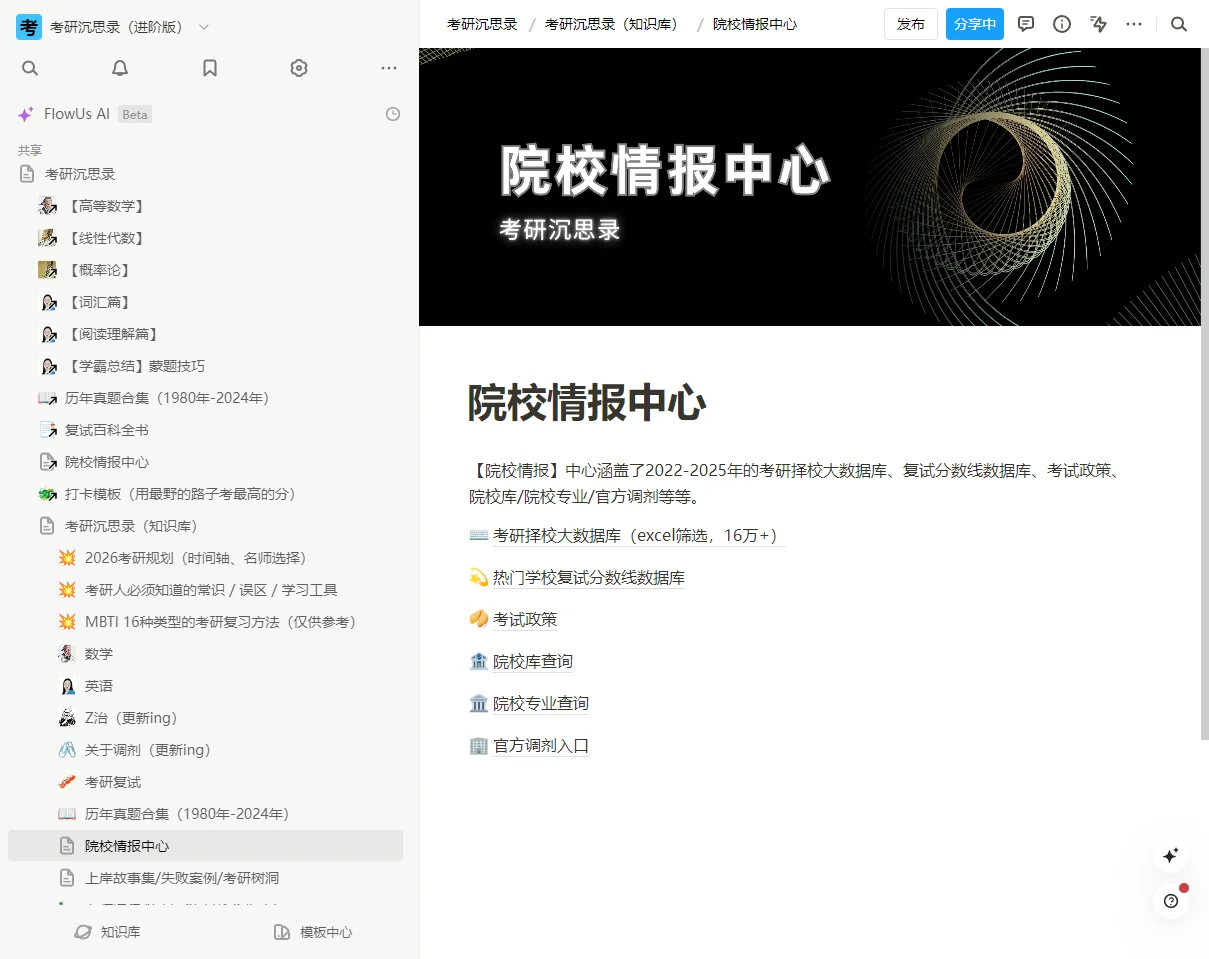
Task: Click keyboard icon beside 考研择校大数据库
Action: click(478, 535)
